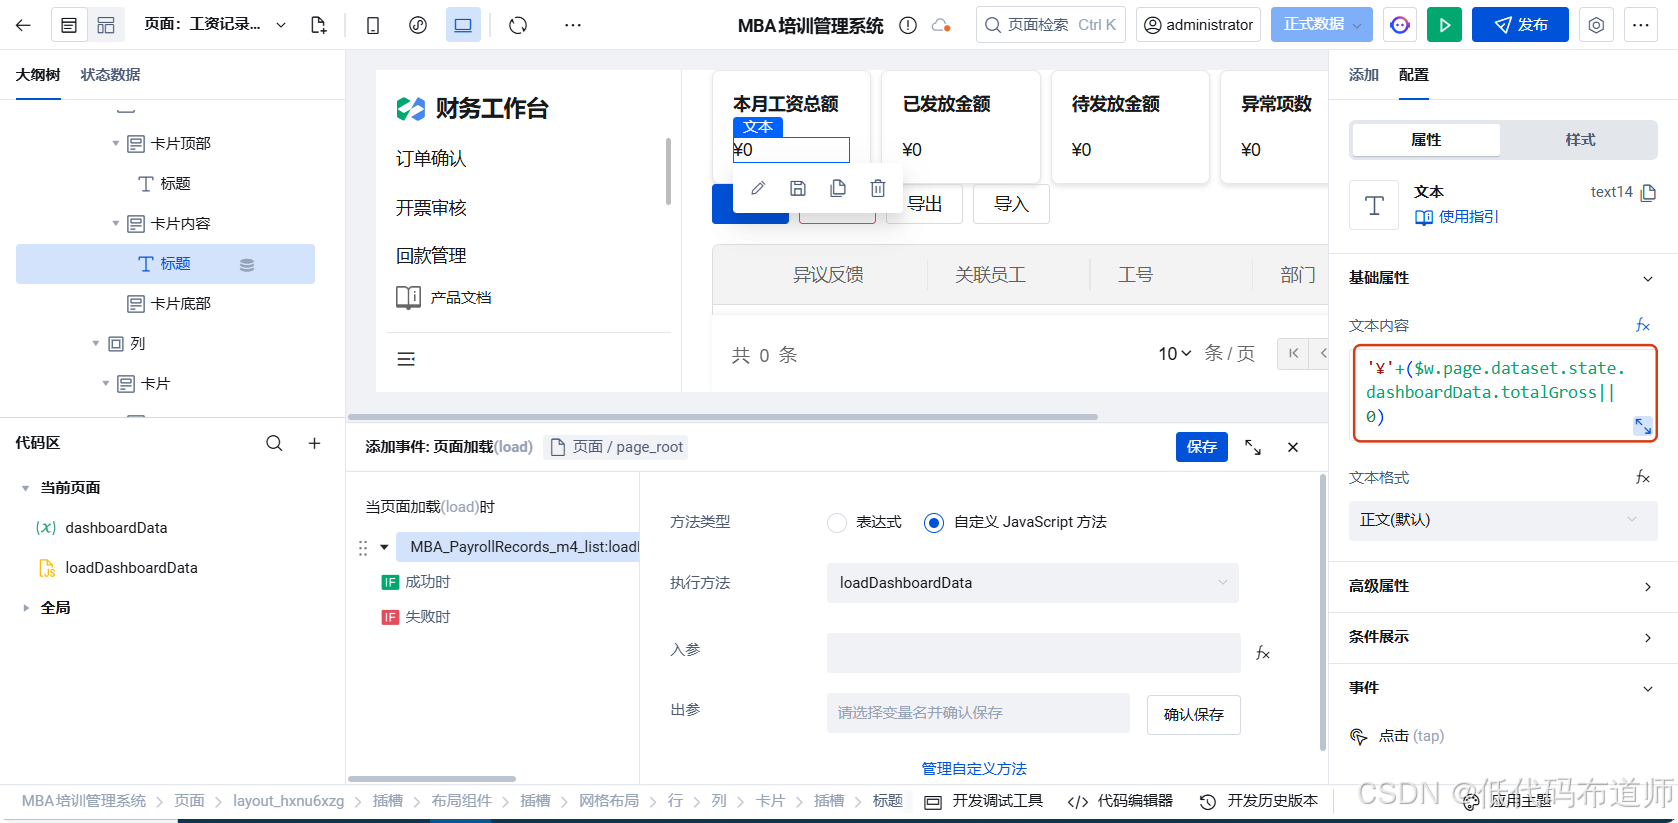Click the 确认保存 button

[x=1193, y=715]
